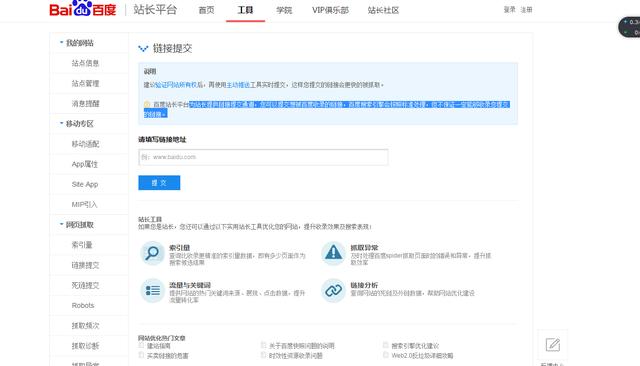
Task: Click the 注册 link
Action: pos(527,9)
